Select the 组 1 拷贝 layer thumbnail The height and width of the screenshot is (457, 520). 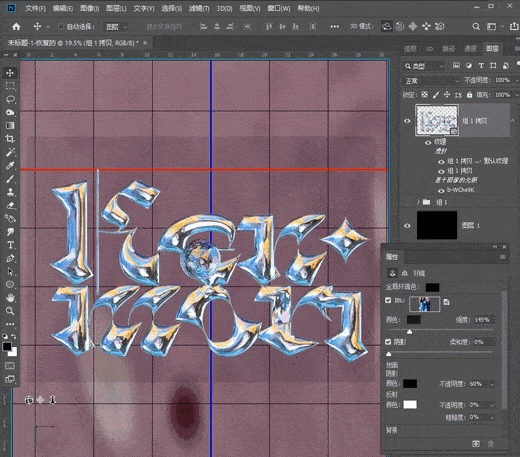(x=437, y=120)
